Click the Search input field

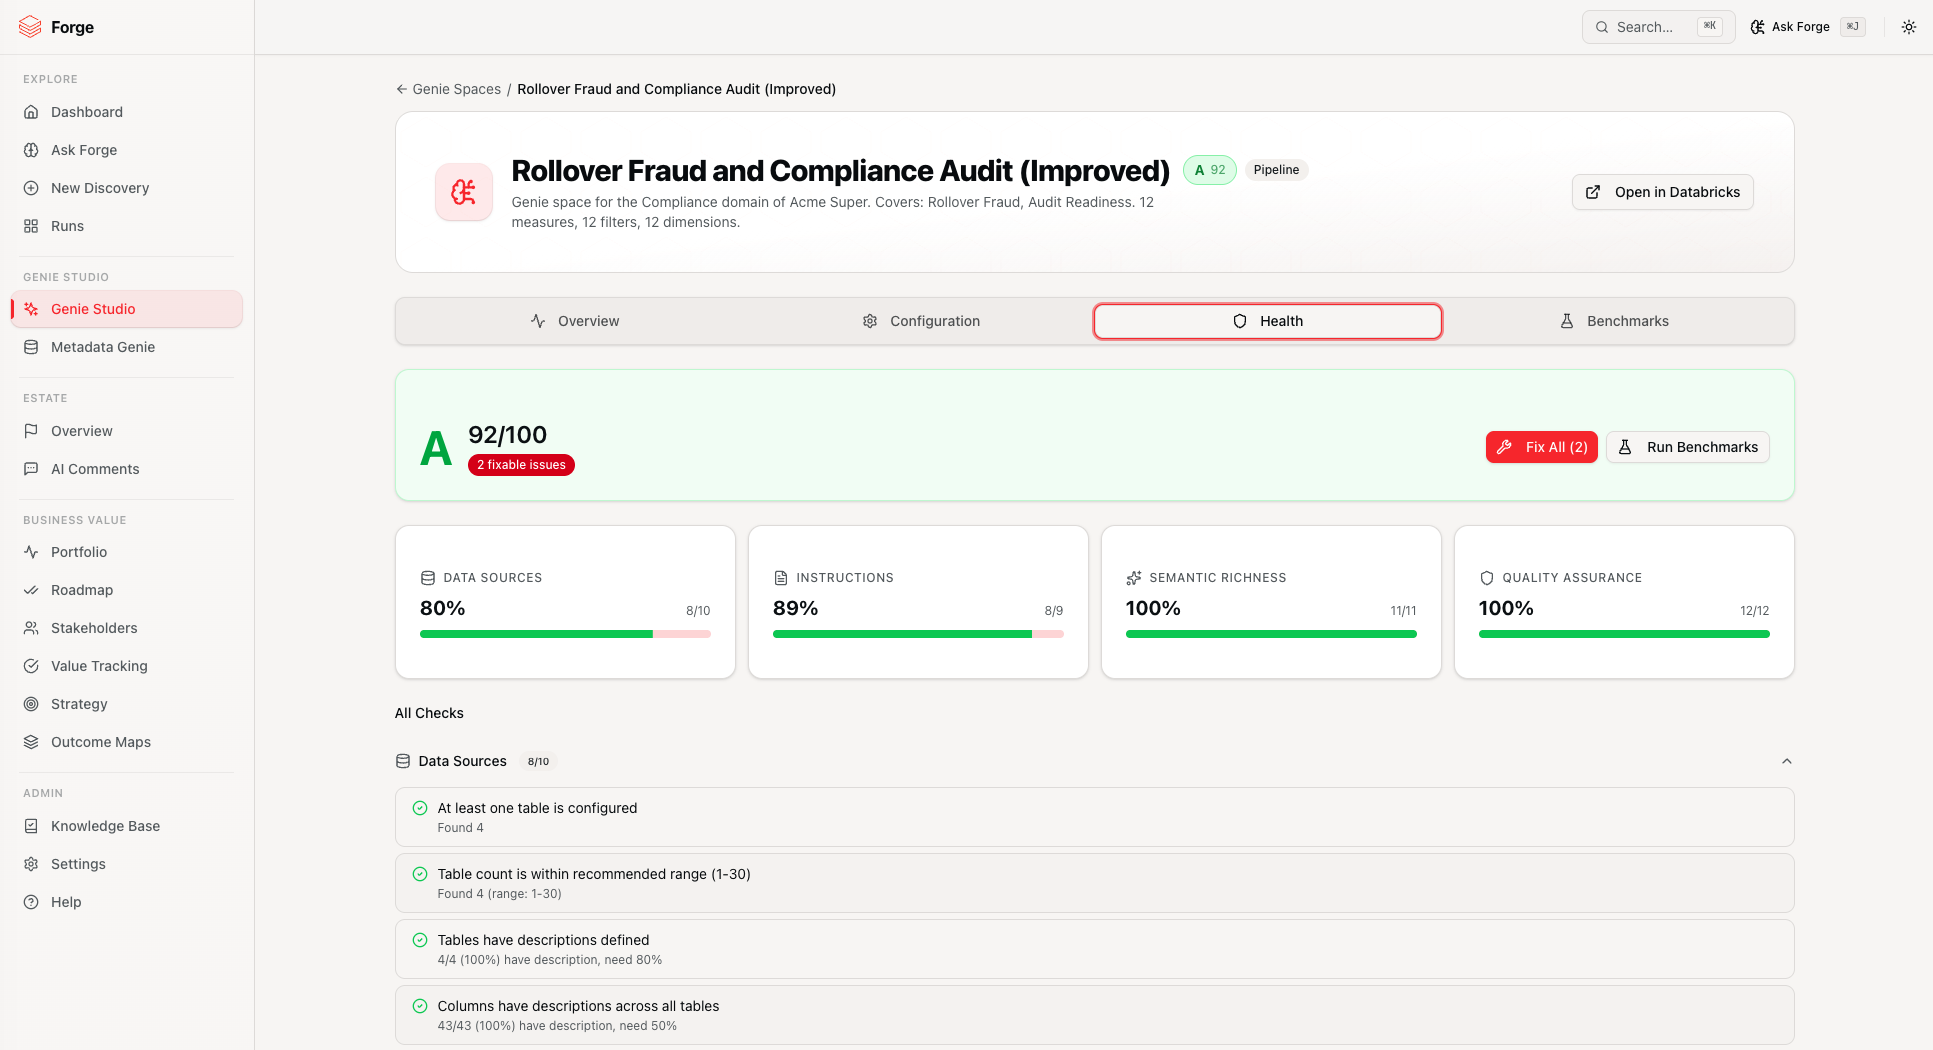pyautogui.click(x=1658, y=27)
